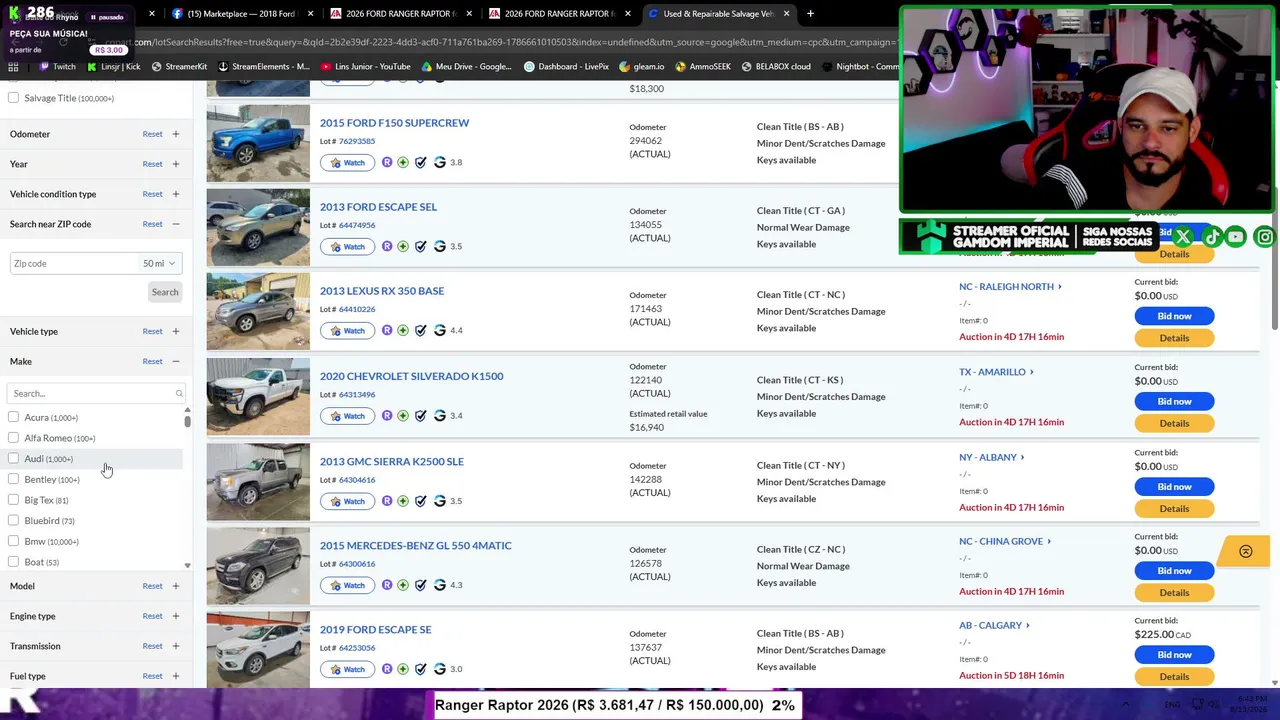Open the Twitch bookmark

coord(57,67)
